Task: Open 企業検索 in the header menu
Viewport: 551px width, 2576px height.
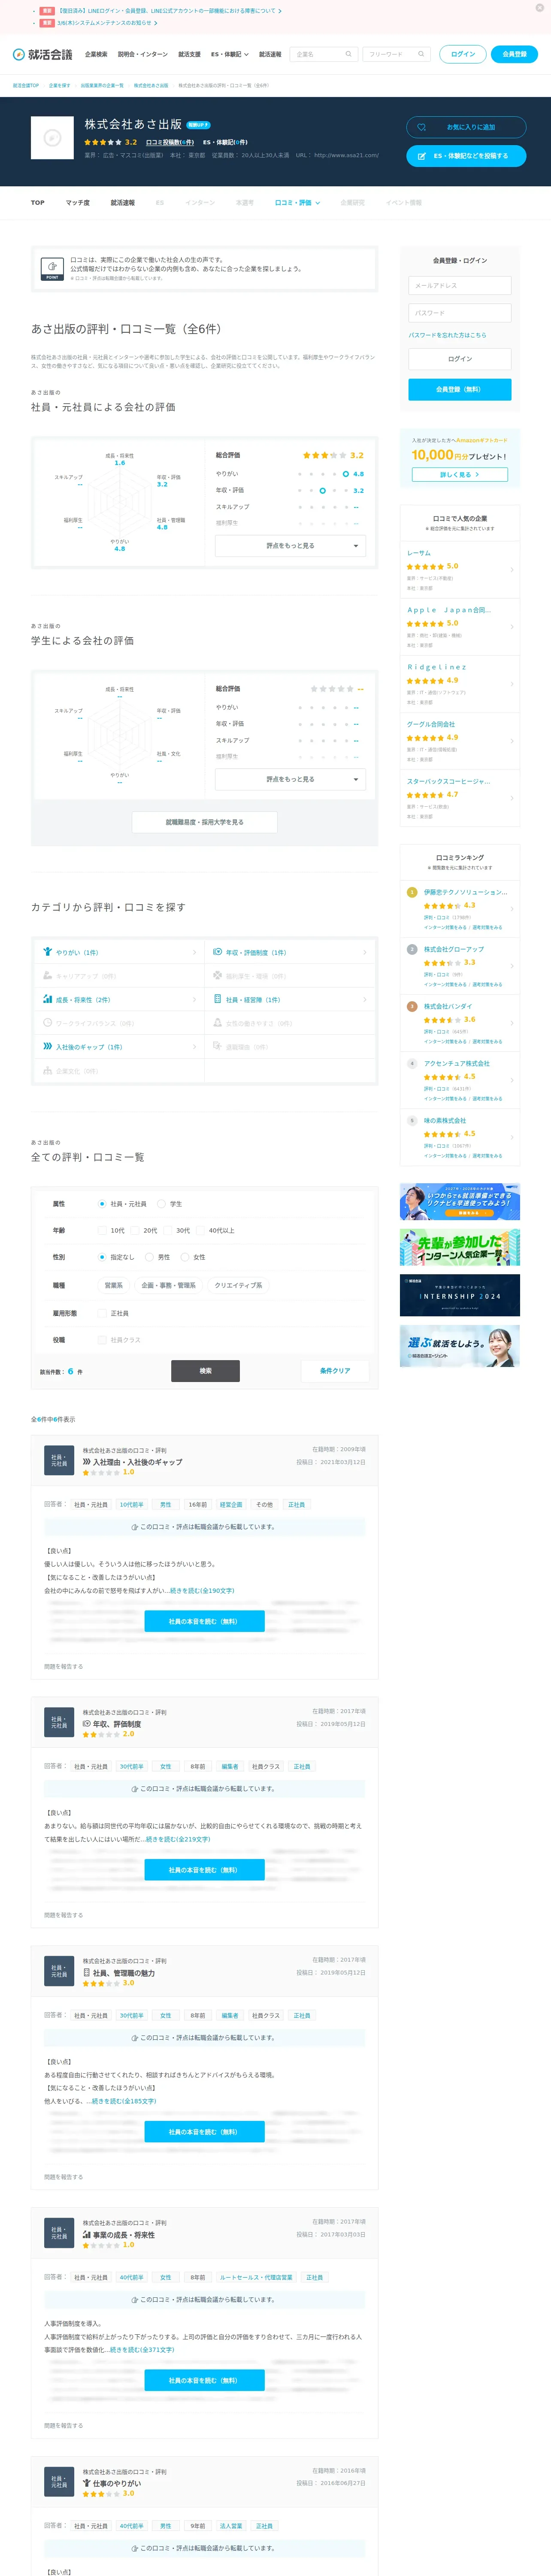Action: click(x=96, y=54)
